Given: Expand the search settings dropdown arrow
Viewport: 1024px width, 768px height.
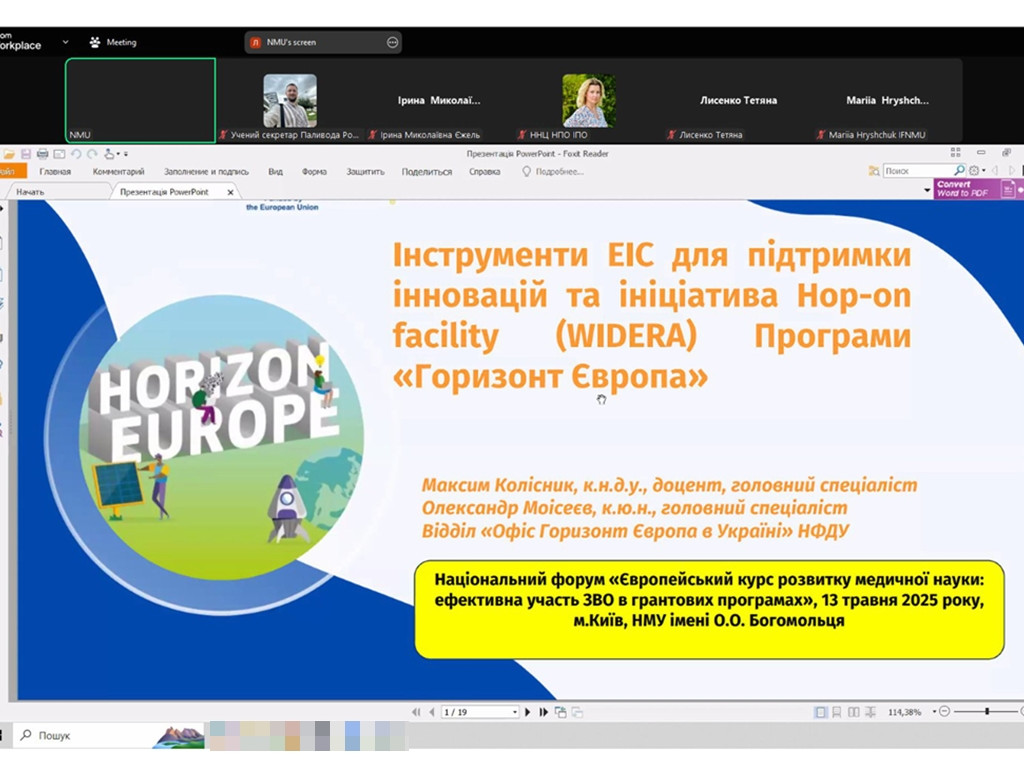Looking at the screenshot, I should point(984,171).
